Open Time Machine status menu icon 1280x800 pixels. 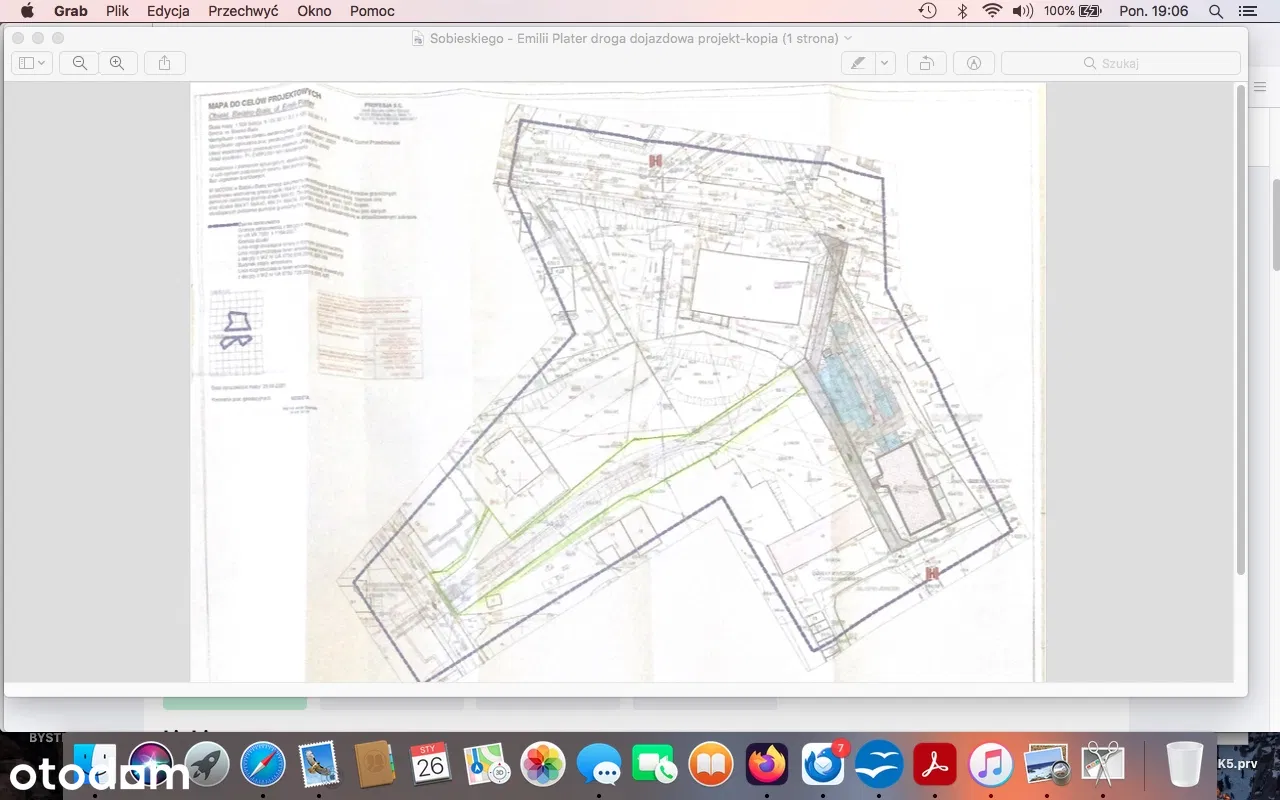[928, 11]
